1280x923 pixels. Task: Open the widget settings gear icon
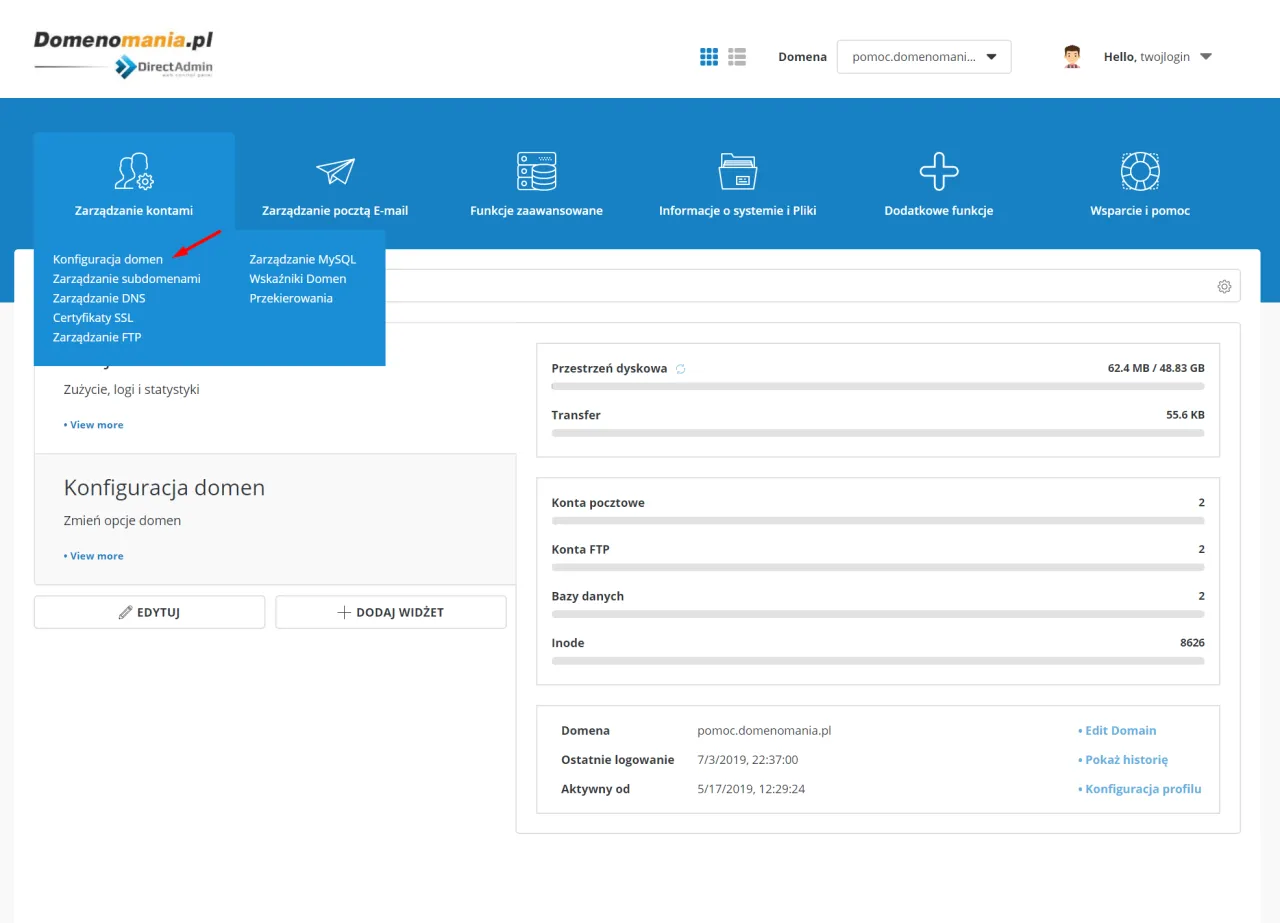point(1224,286)
